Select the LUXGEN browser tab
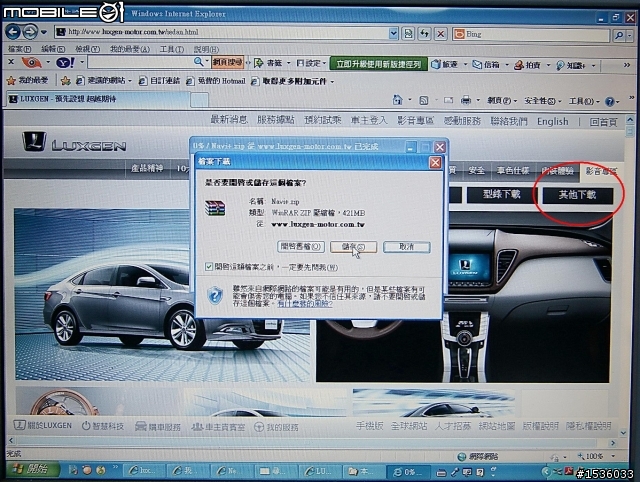The width and height of the screenshot is (640, 482). [x=98, y=99]
